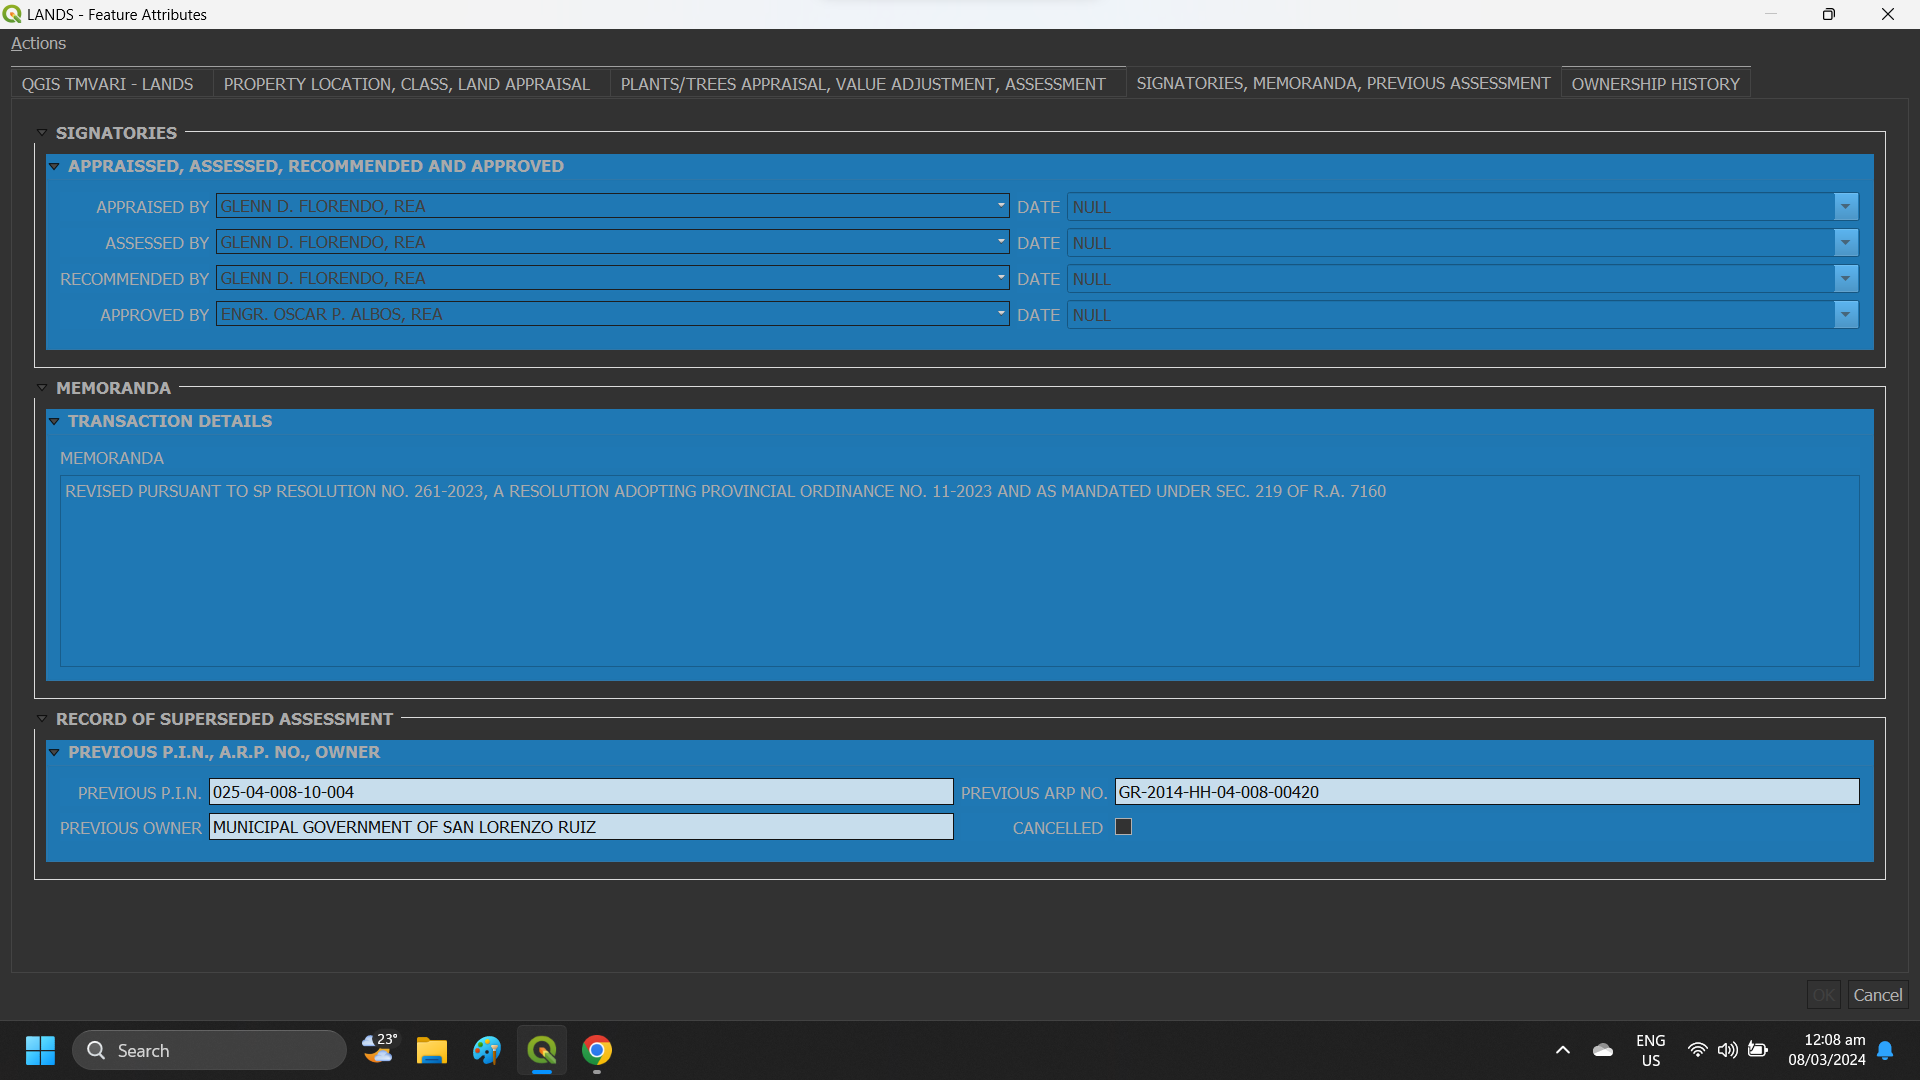Show hidden system tray icons
Image resolution: width=1920 pixels, height=1080 pixels.
[1562, 1050]
